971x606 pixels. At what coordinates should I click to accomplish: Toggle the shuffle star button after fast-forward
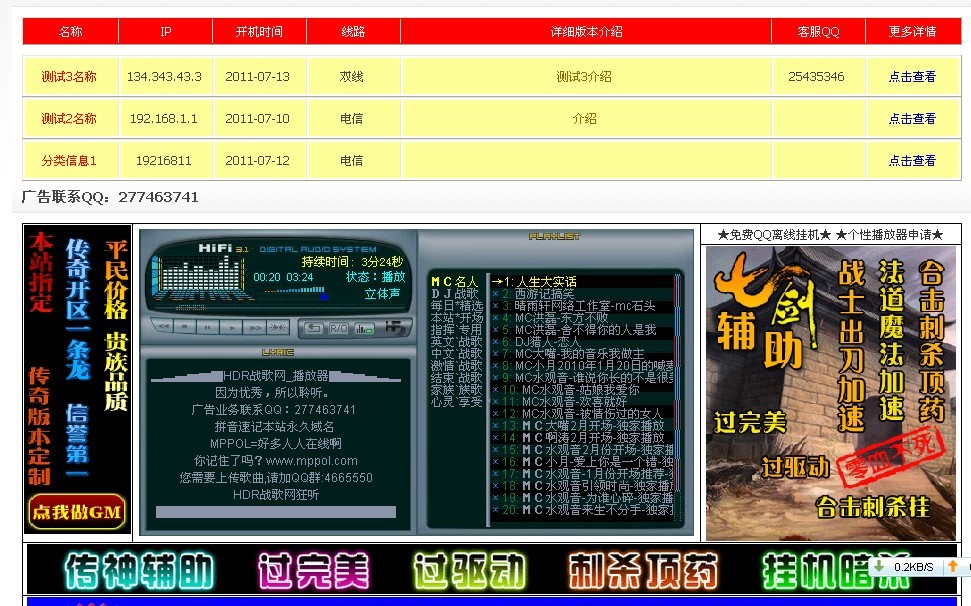click(276, 328)
